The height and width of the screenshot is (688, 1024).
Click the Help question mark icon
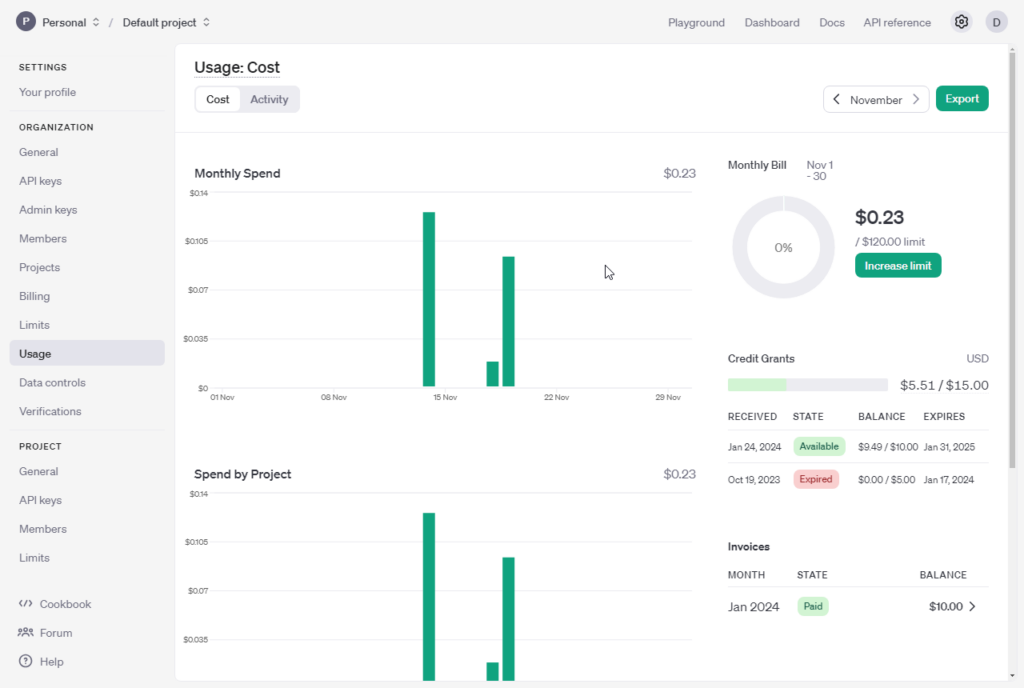tap(25, 661)
